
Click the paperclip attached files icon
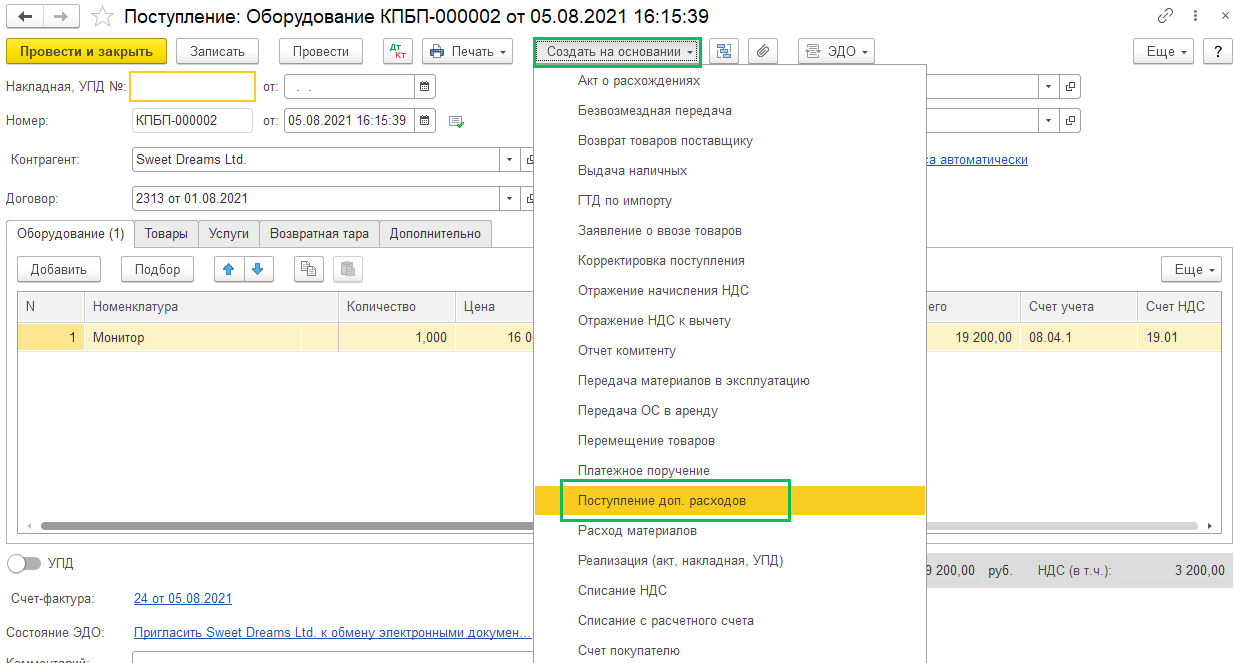pos(762,51)
